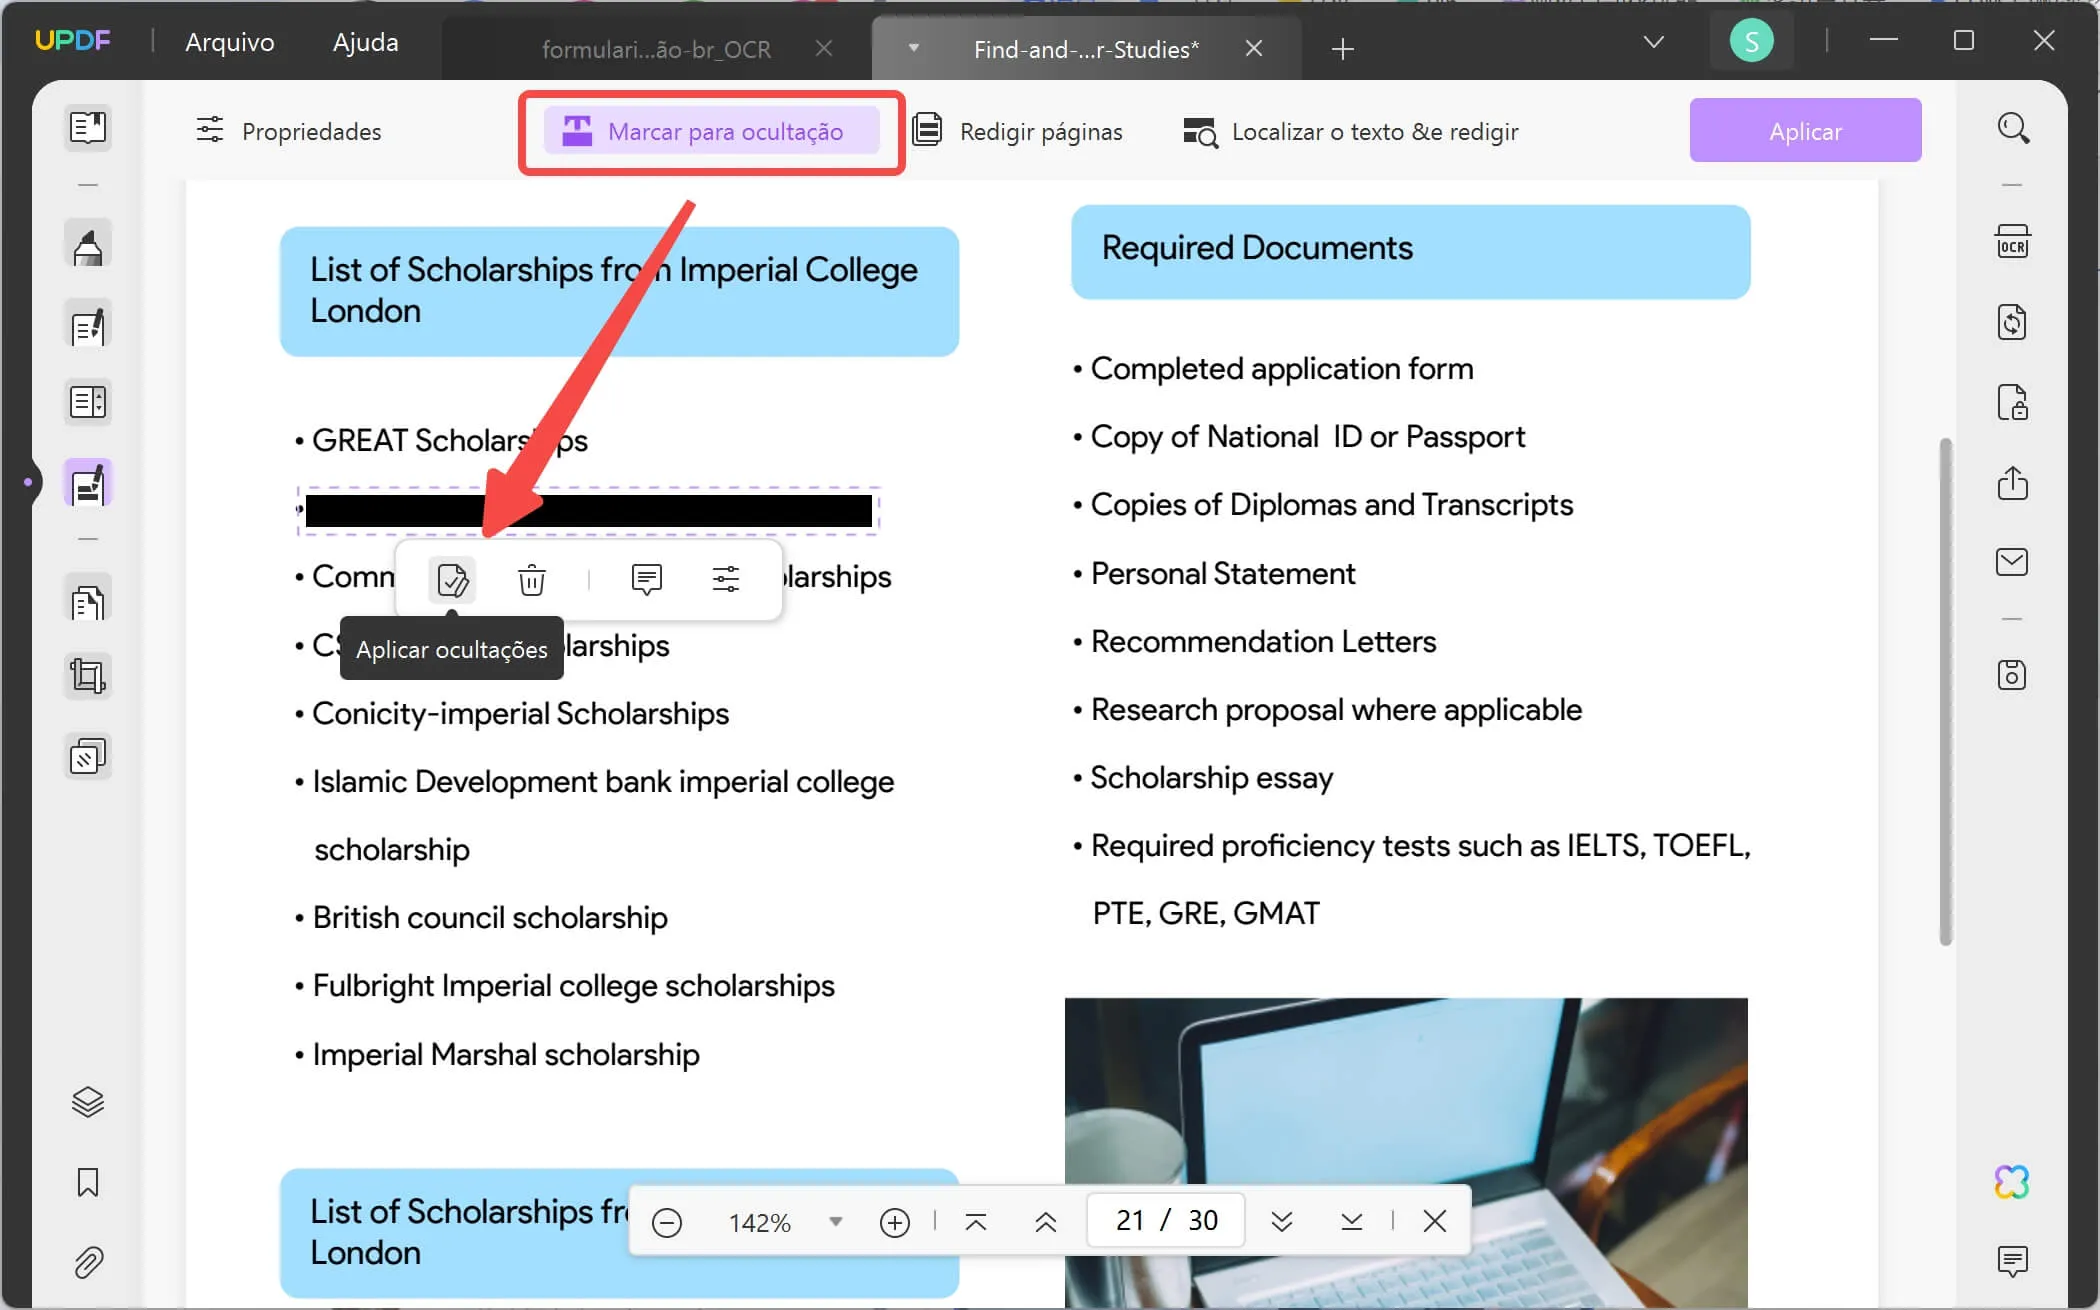Add a note to the redaction mark

pos(647,579)
